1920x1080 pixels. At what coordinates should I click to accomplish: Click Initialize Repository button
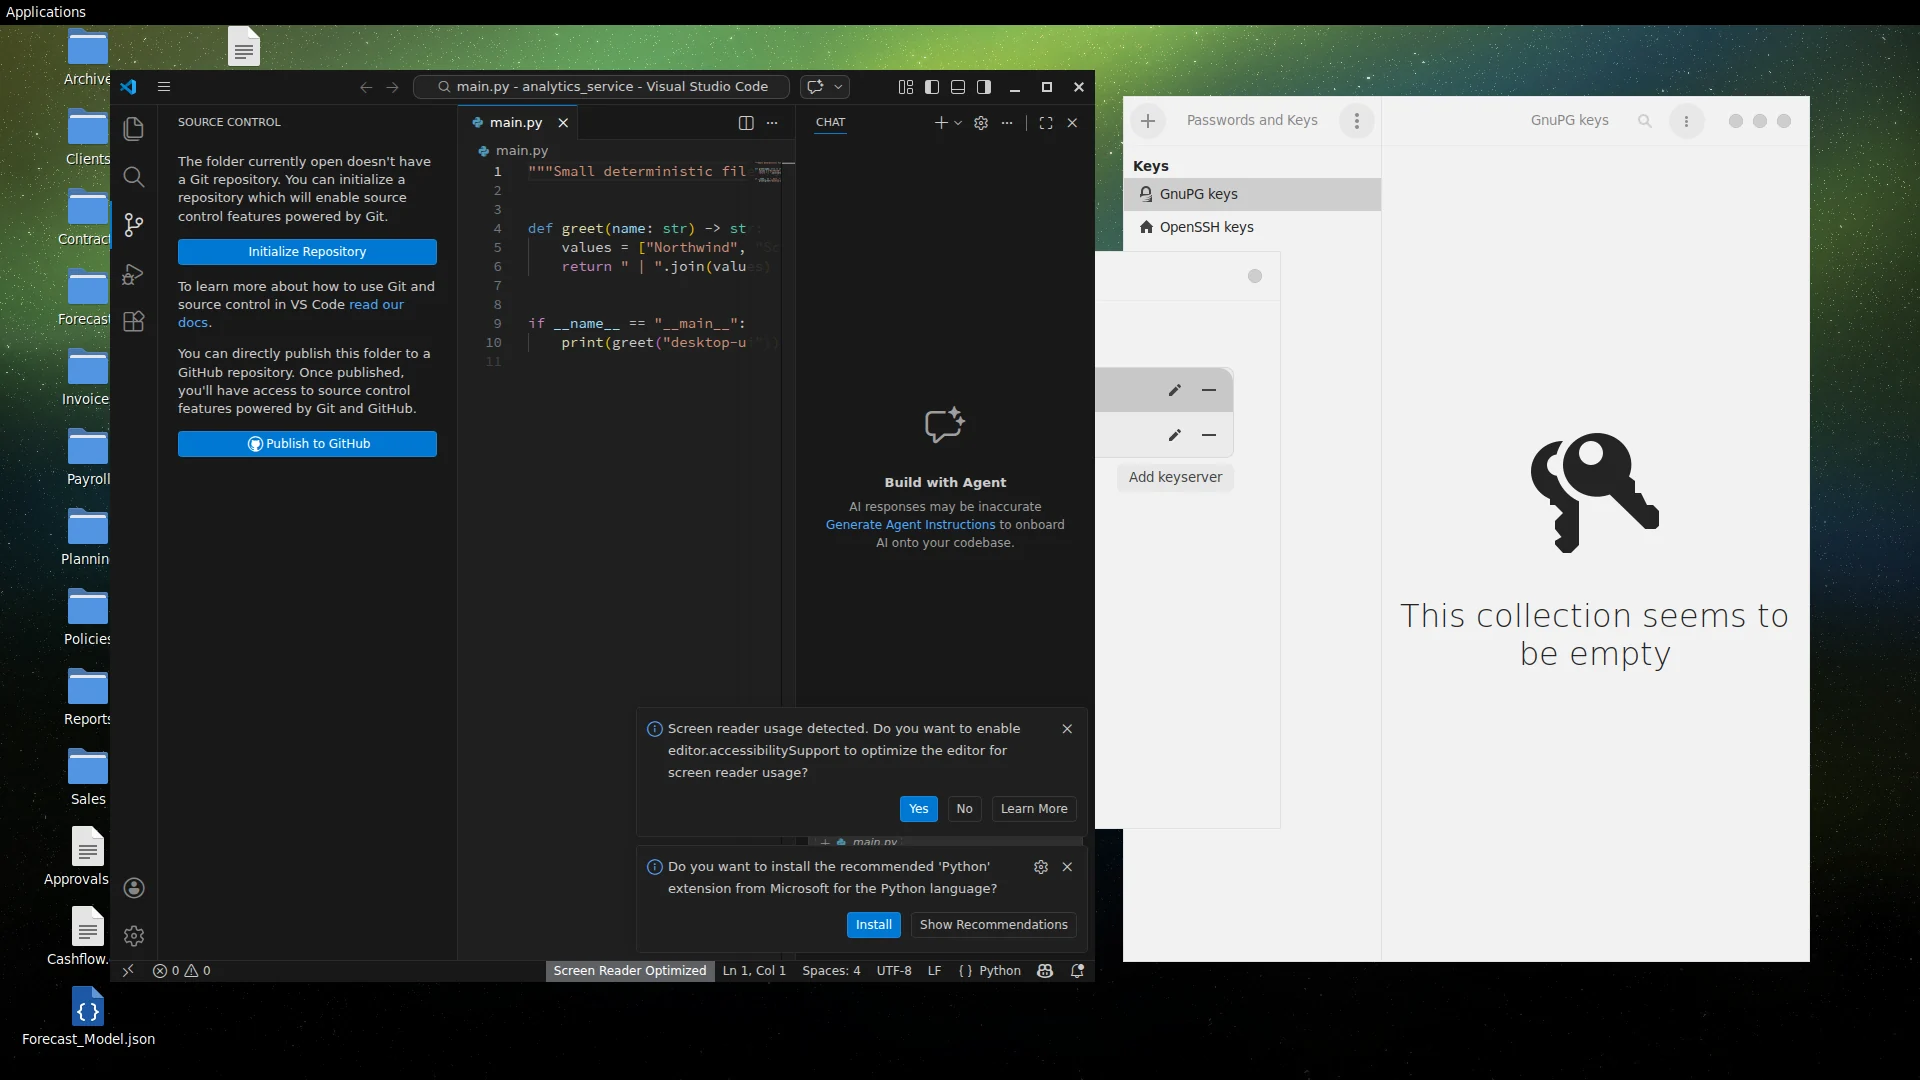(x=307, y=252)
